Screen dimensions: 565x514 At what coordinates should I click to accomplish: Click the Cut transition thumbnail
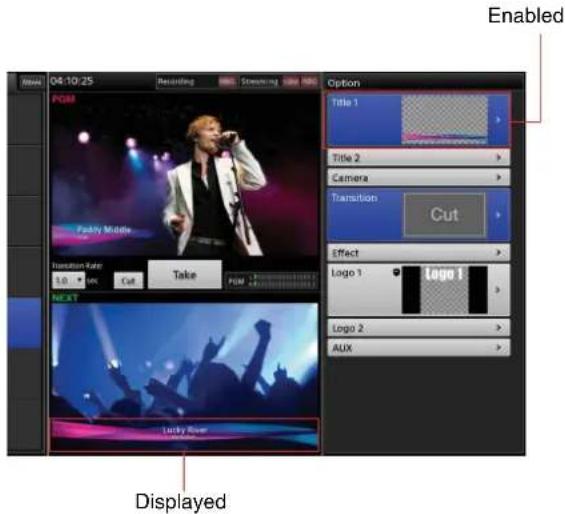[x=444, y=215]
